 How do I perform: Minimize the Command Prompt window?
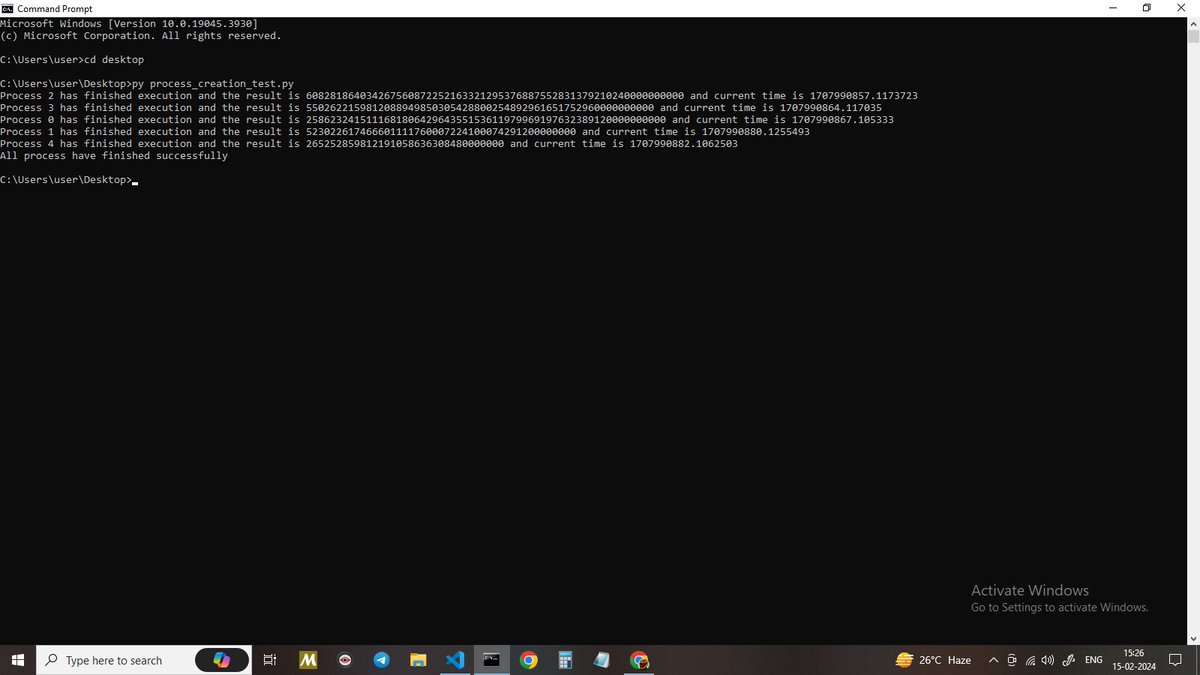point(1113,8)
